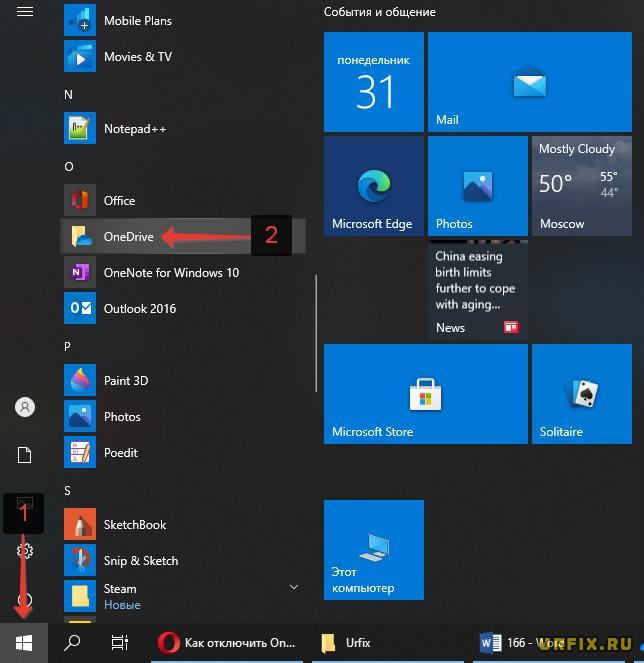Screen dimensions: 644x663
Task: Switch to Word document on taskbar
Action: (548, 643)
